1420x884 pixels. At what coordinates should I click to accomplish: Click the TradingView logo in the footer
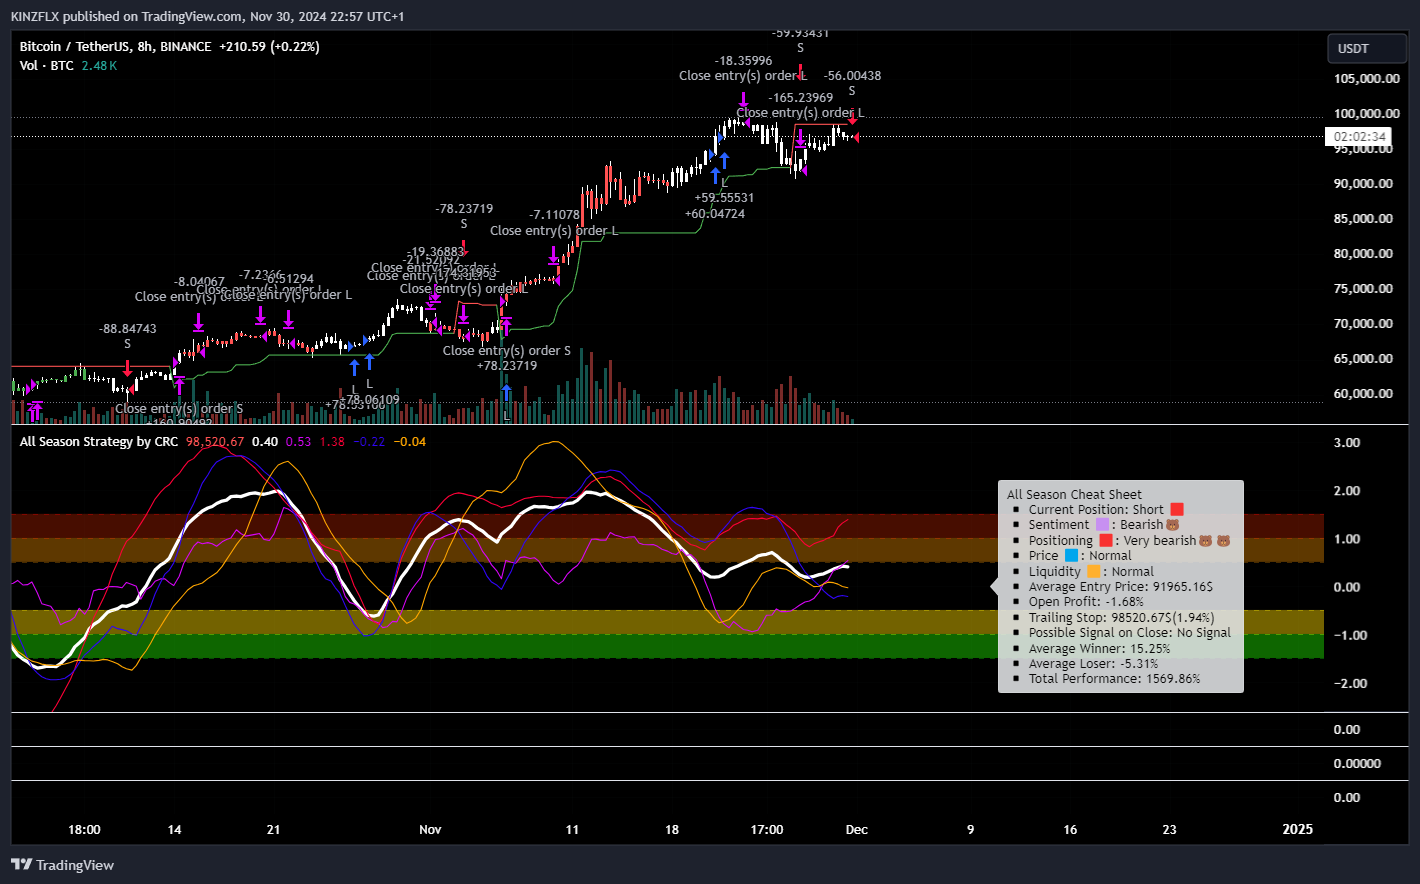coord(63,865)
